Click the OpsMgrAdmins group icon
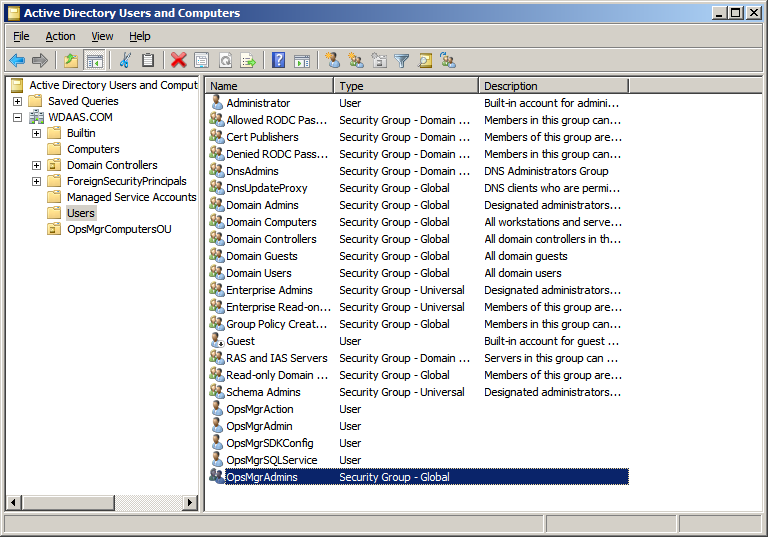The image size is (768, 537). [x=216, y=476]
